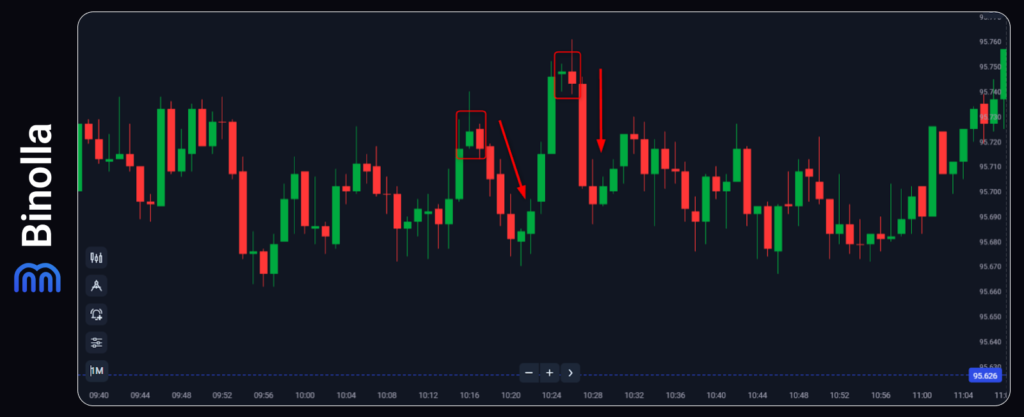This screenshot has width=1024, height=417.
Task: Click the 10:56 time axis label
Action: coord(881,395)
